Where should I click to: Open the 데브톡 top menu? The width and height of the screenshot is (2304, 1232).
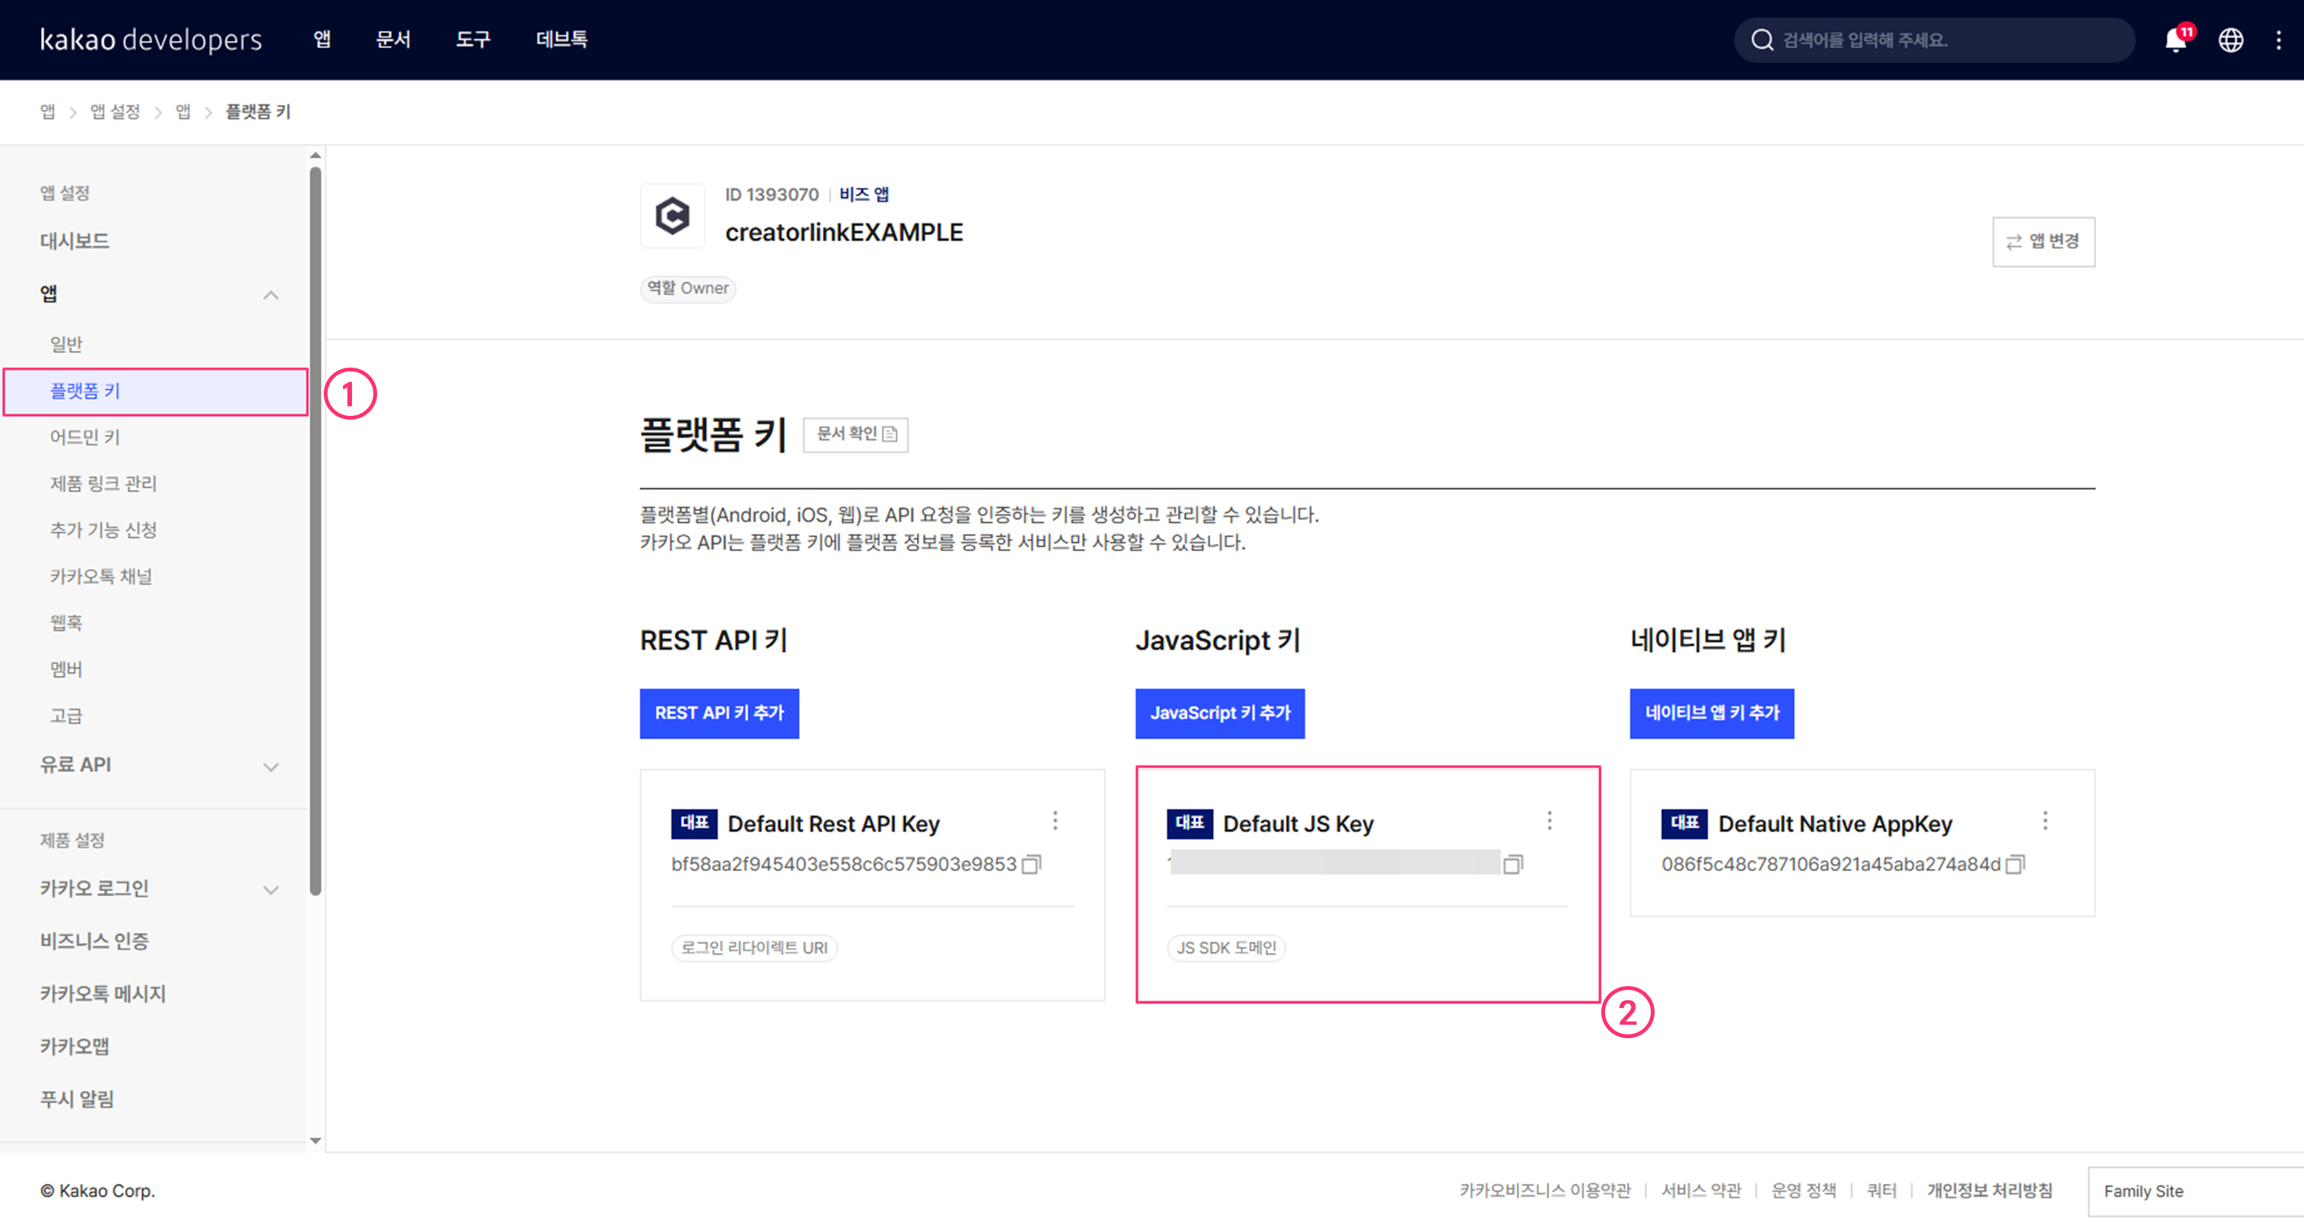pos(561,40)
